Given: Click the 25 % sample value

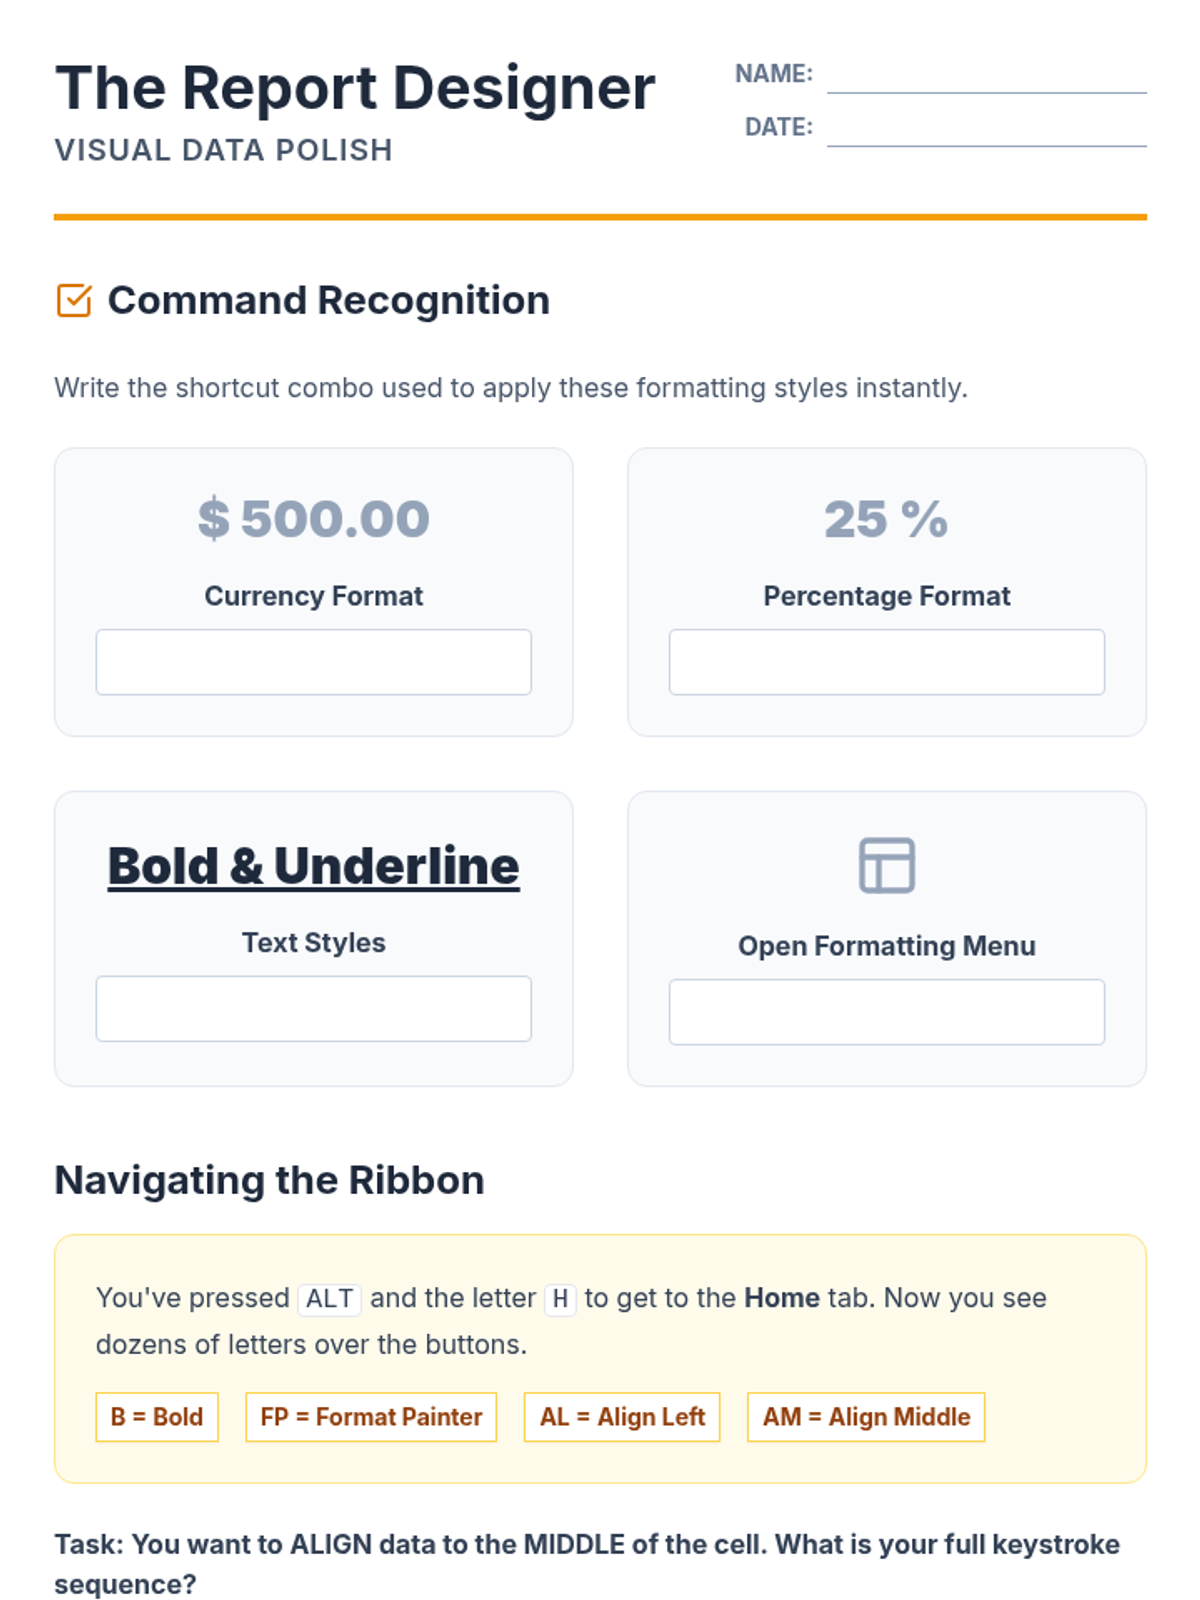Looking at the screenshot, I should [x=886, y=519].
